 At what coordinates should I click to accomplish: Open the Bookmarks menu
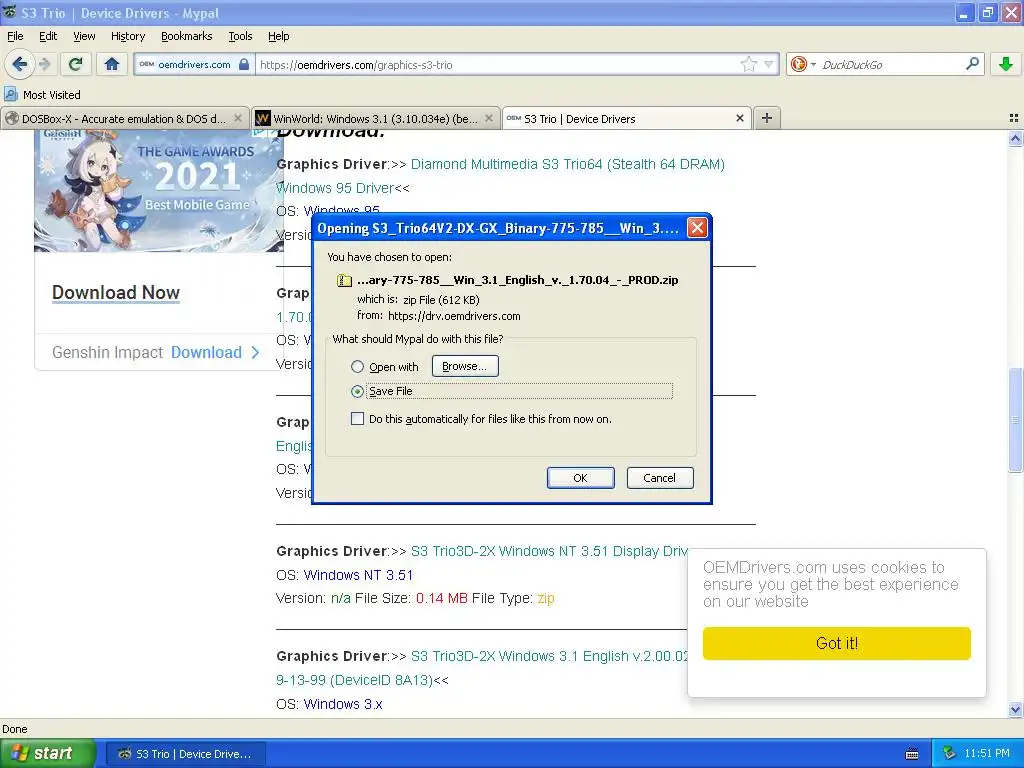coord(186,36)
